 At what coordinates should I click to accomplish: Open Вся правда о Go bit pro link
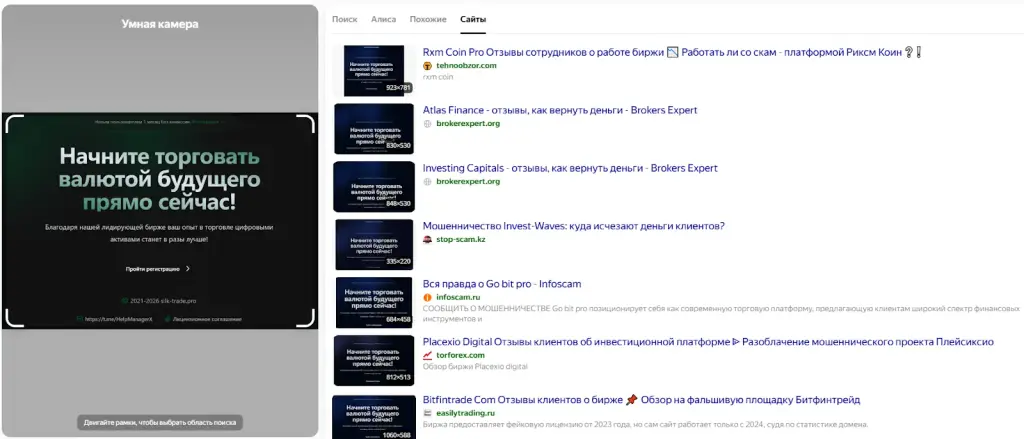click(502, 284)
